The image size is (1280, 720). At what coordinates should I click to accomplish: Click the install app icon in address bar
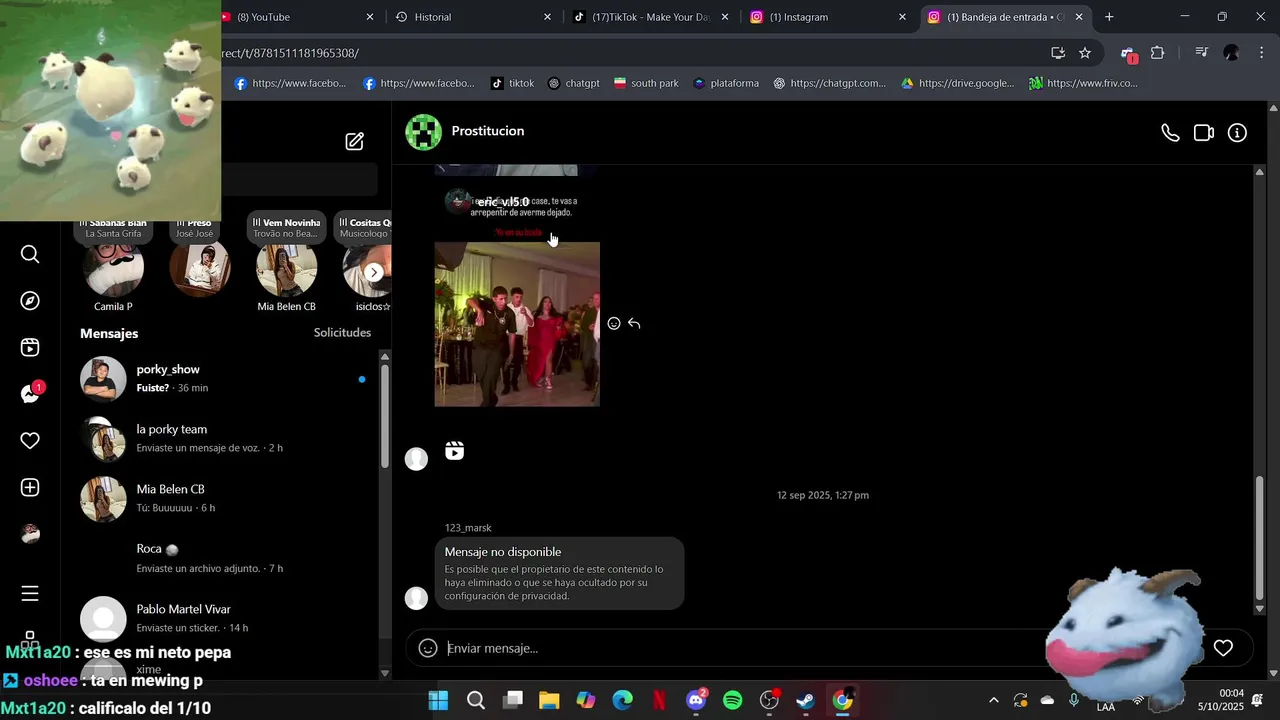click(1058, 53)
